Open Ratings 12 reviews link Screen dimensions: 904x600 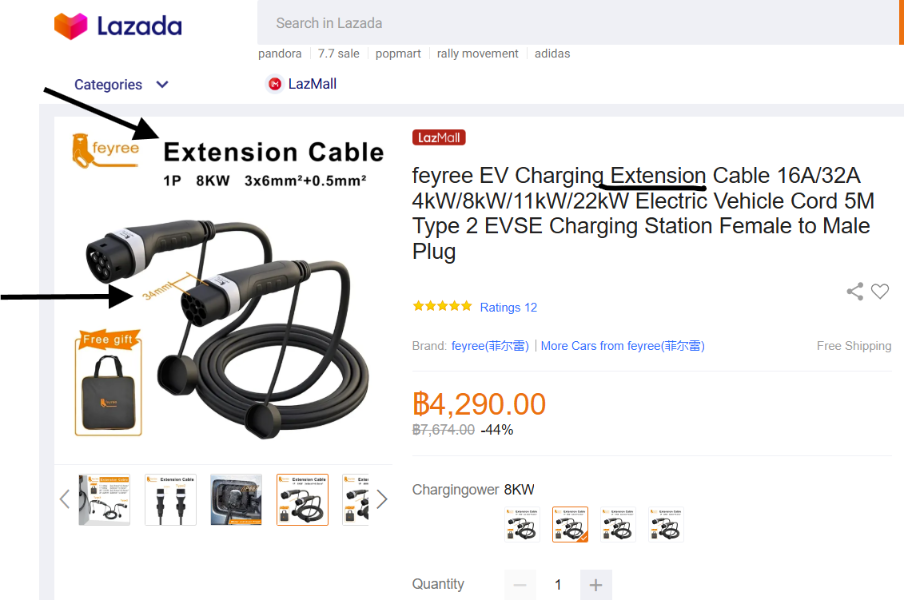pyautogui.click(x=508, y=307)
